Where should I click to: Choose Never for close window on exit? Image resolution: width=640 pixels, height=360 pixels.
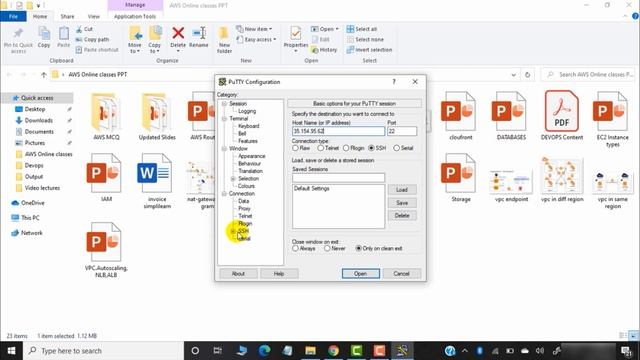(x=327, y=248)
